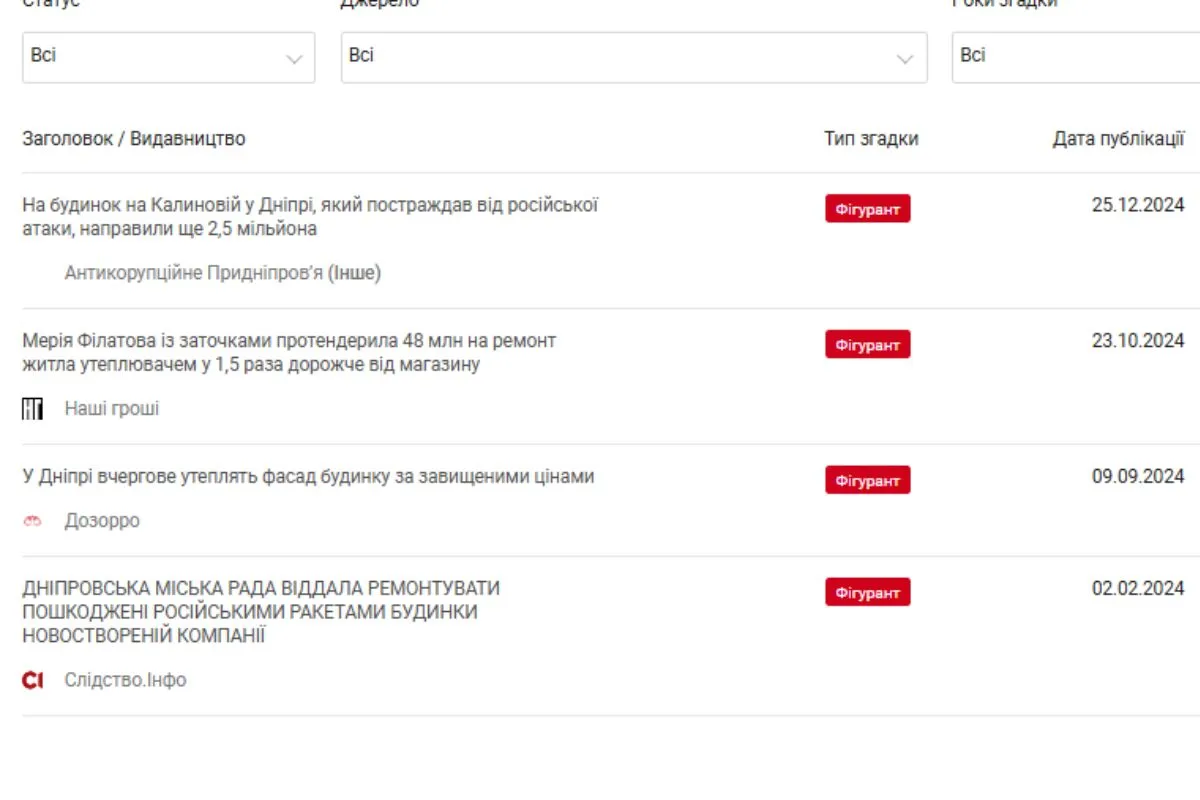Expand the Джерело dropdown
This screenshot has height=800, width=1200.
[633, 57]
